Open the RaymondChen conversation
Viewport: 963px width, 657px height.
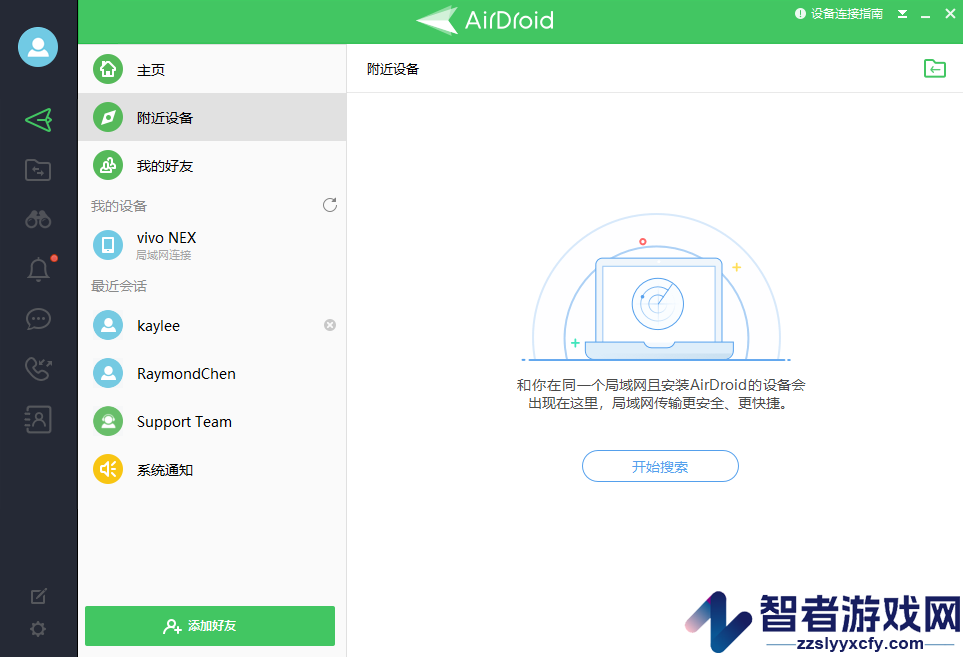pos(212,373)
